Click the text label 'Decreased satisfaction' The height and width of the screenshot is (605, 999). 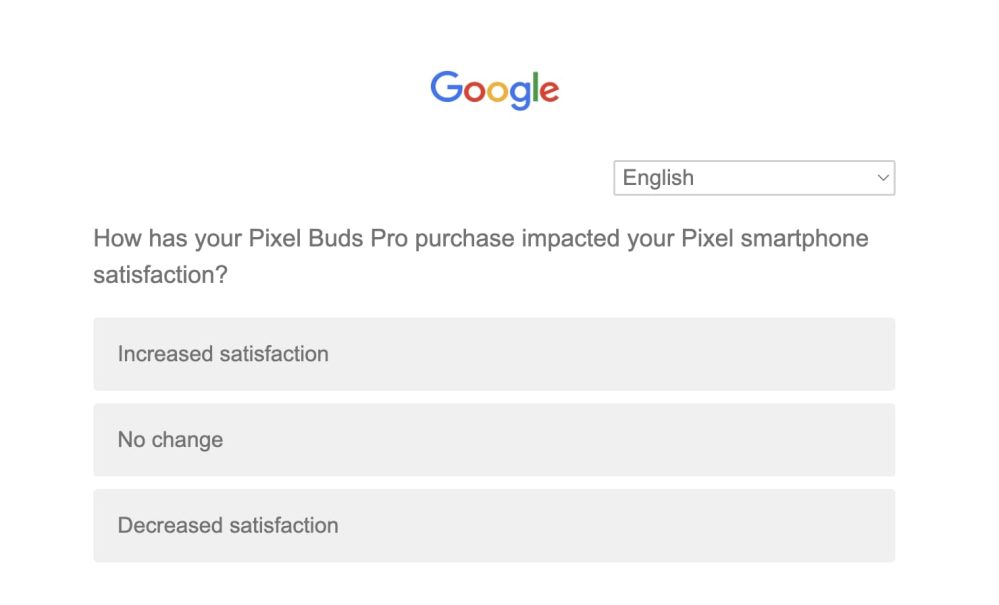pos(228,526)
